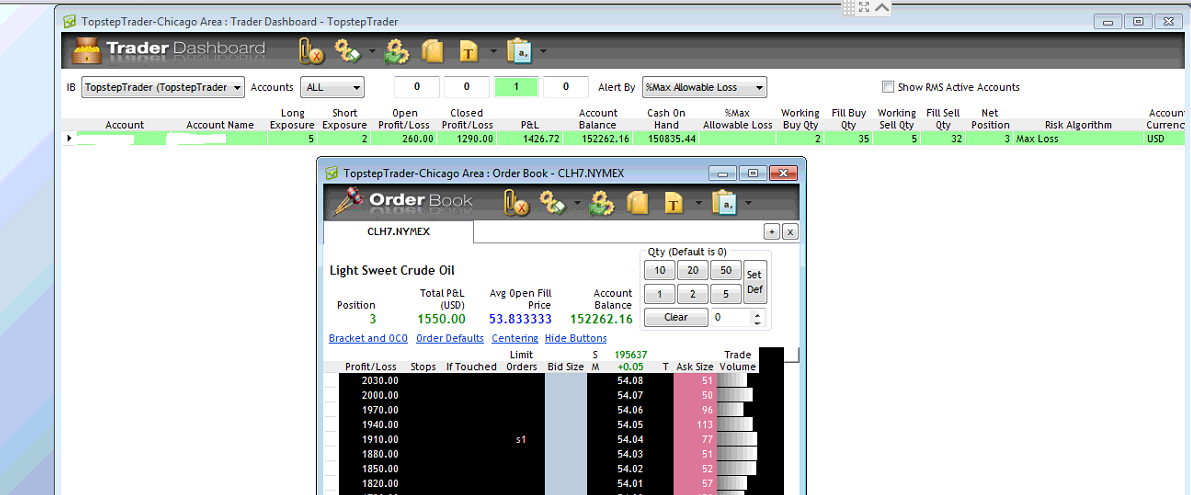Open the IB TopstepTrader dropdown
The width and height of the screenshot is (1191, 495).
point(163,87)
